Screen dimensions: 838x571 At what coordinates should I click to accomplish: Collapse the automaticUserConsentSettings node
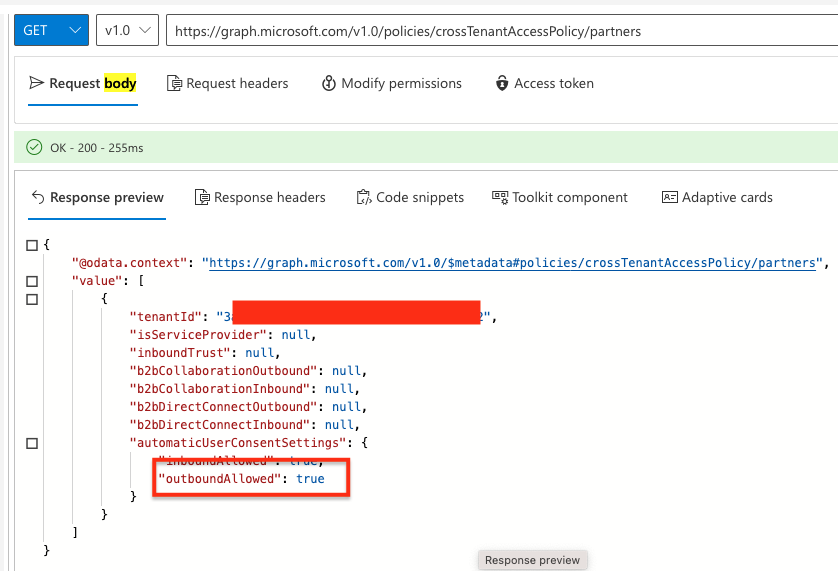(x=32, y=442)
